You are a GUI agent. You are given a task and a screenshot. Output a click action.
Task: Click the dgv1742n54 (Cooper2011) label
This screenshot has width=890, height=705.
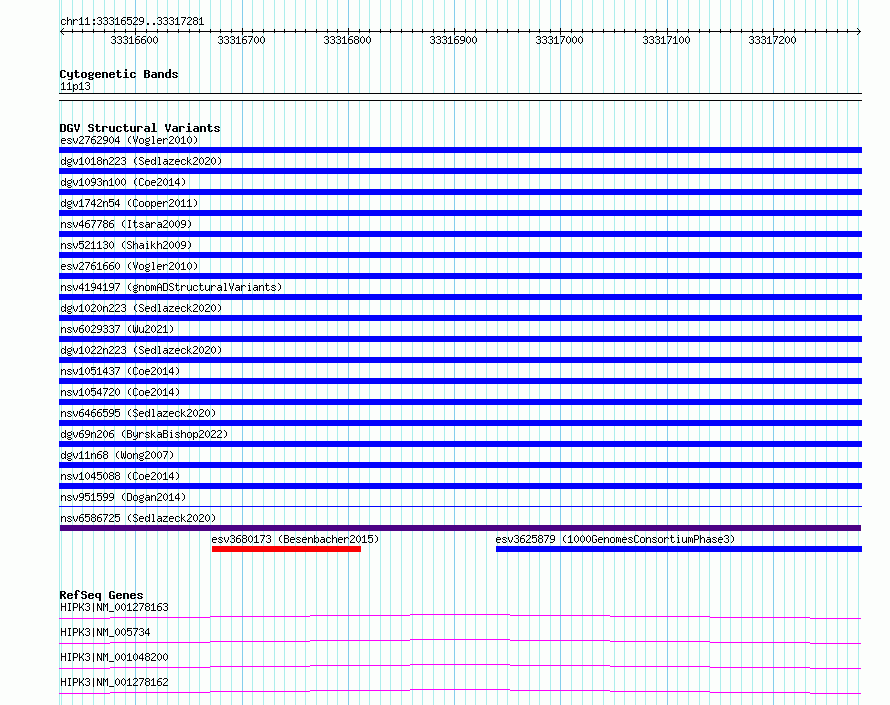pyautogui.click(x=129, y=203)
